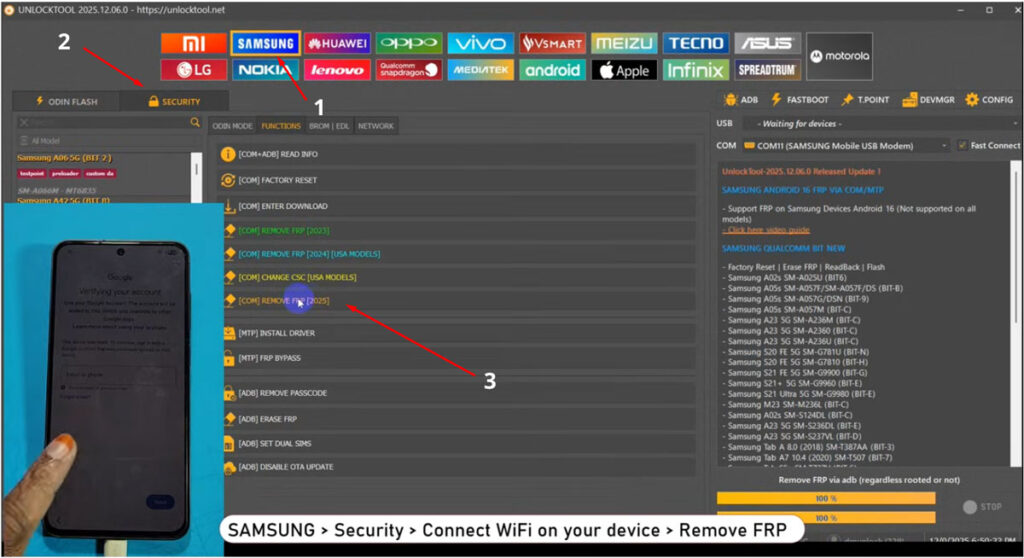
Task: Choose the Apple brand logo
Action: [x=624, y=70]
